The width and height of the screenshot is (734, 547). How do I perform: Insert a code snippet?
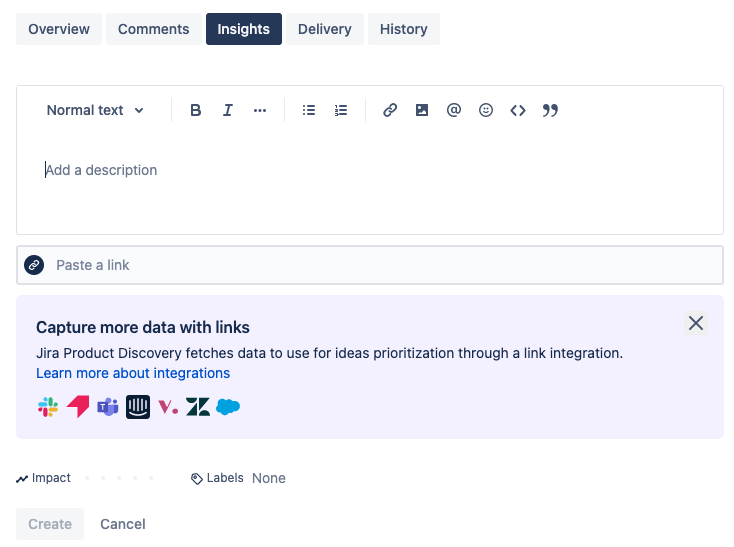coord(518,110)
